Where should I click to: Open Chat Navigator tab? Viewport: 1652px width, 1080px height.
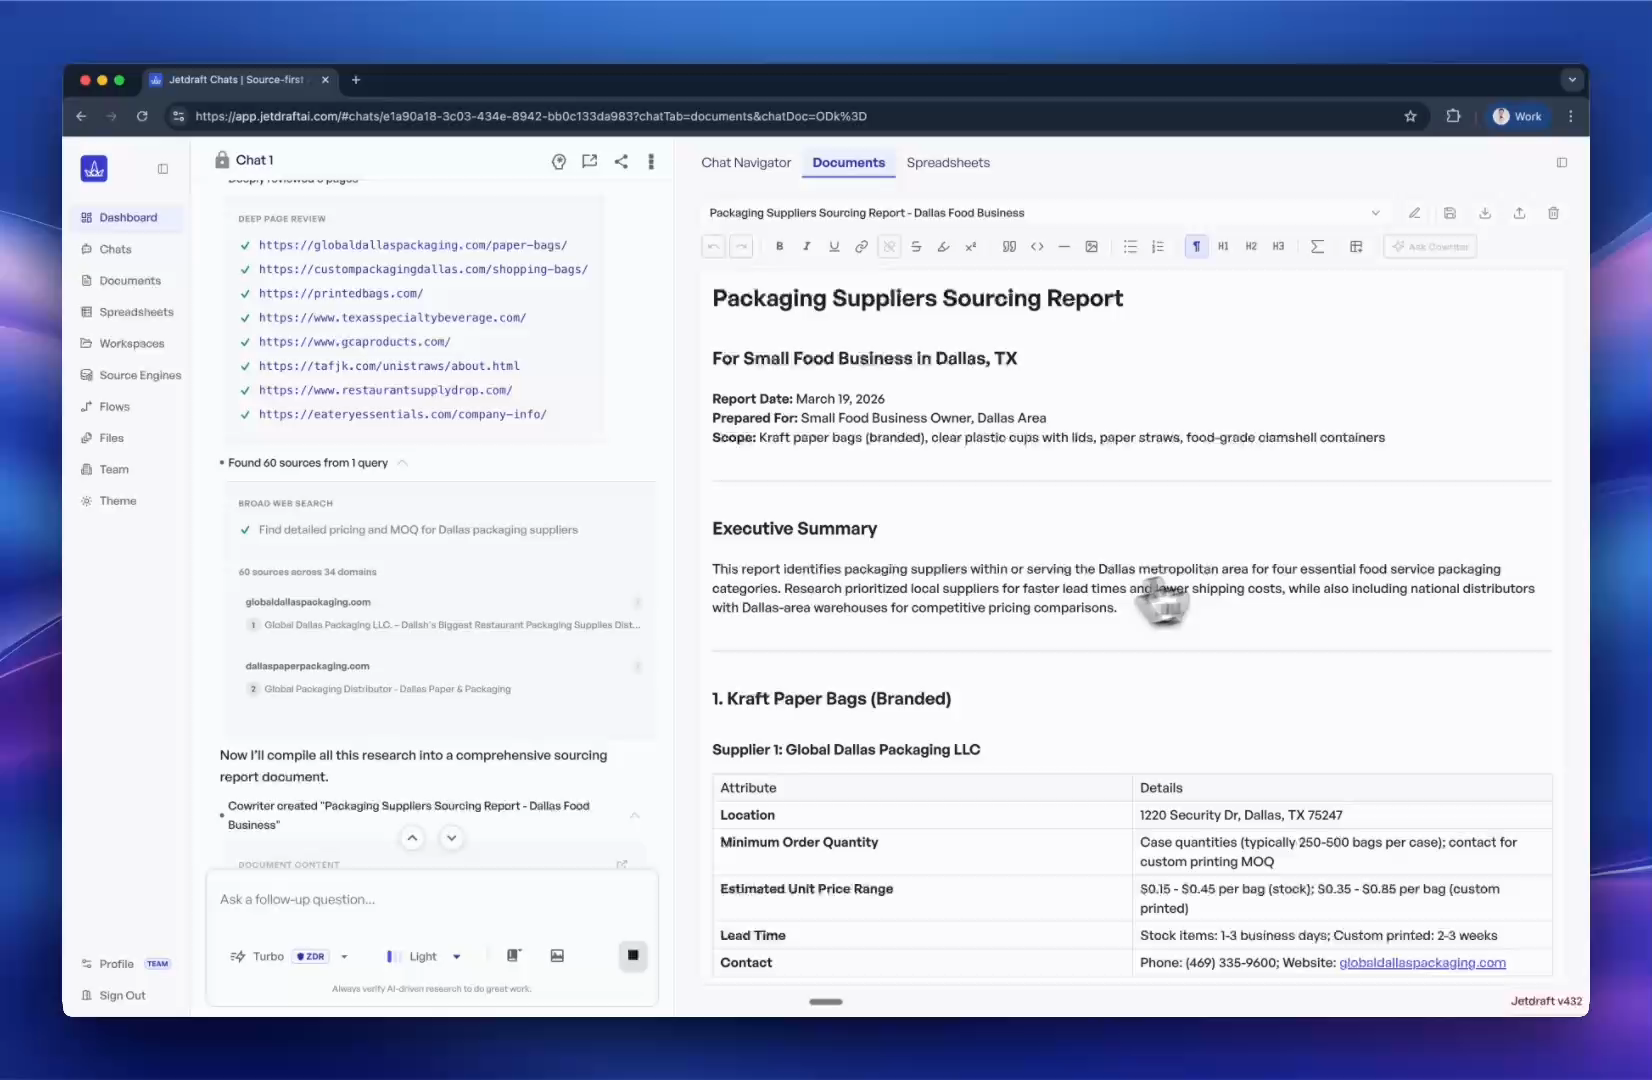tap(745, 162)
